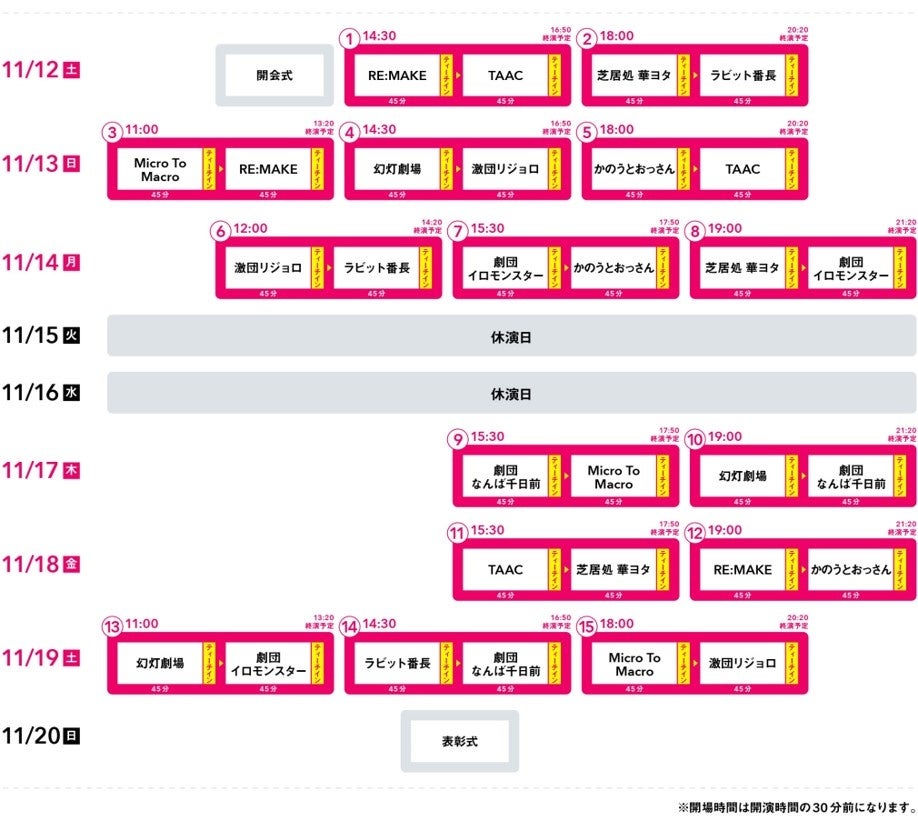
Task: Click the circled number 1 session marker
Action: [x=349, y=38]
